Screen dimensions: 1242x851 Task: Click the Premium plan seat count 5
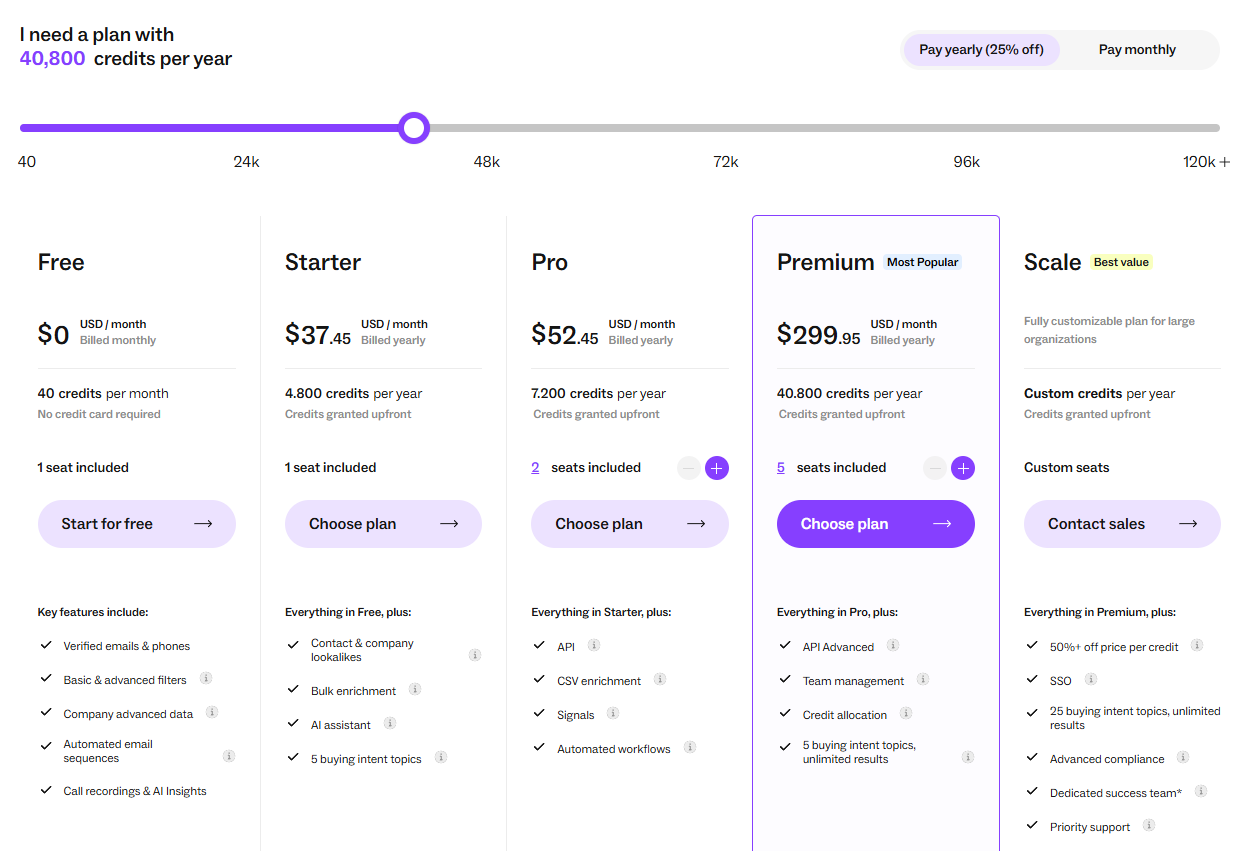point(781,467)
